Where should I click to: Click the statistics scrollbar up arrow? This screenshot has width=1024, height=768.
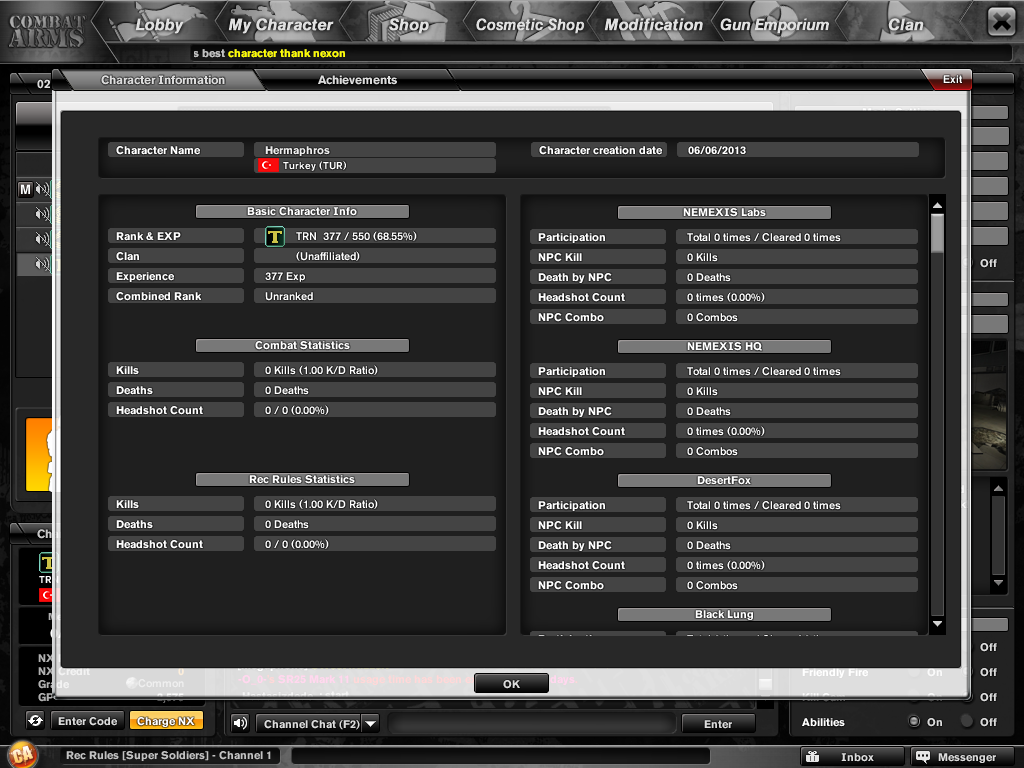(x=937, y=205)
